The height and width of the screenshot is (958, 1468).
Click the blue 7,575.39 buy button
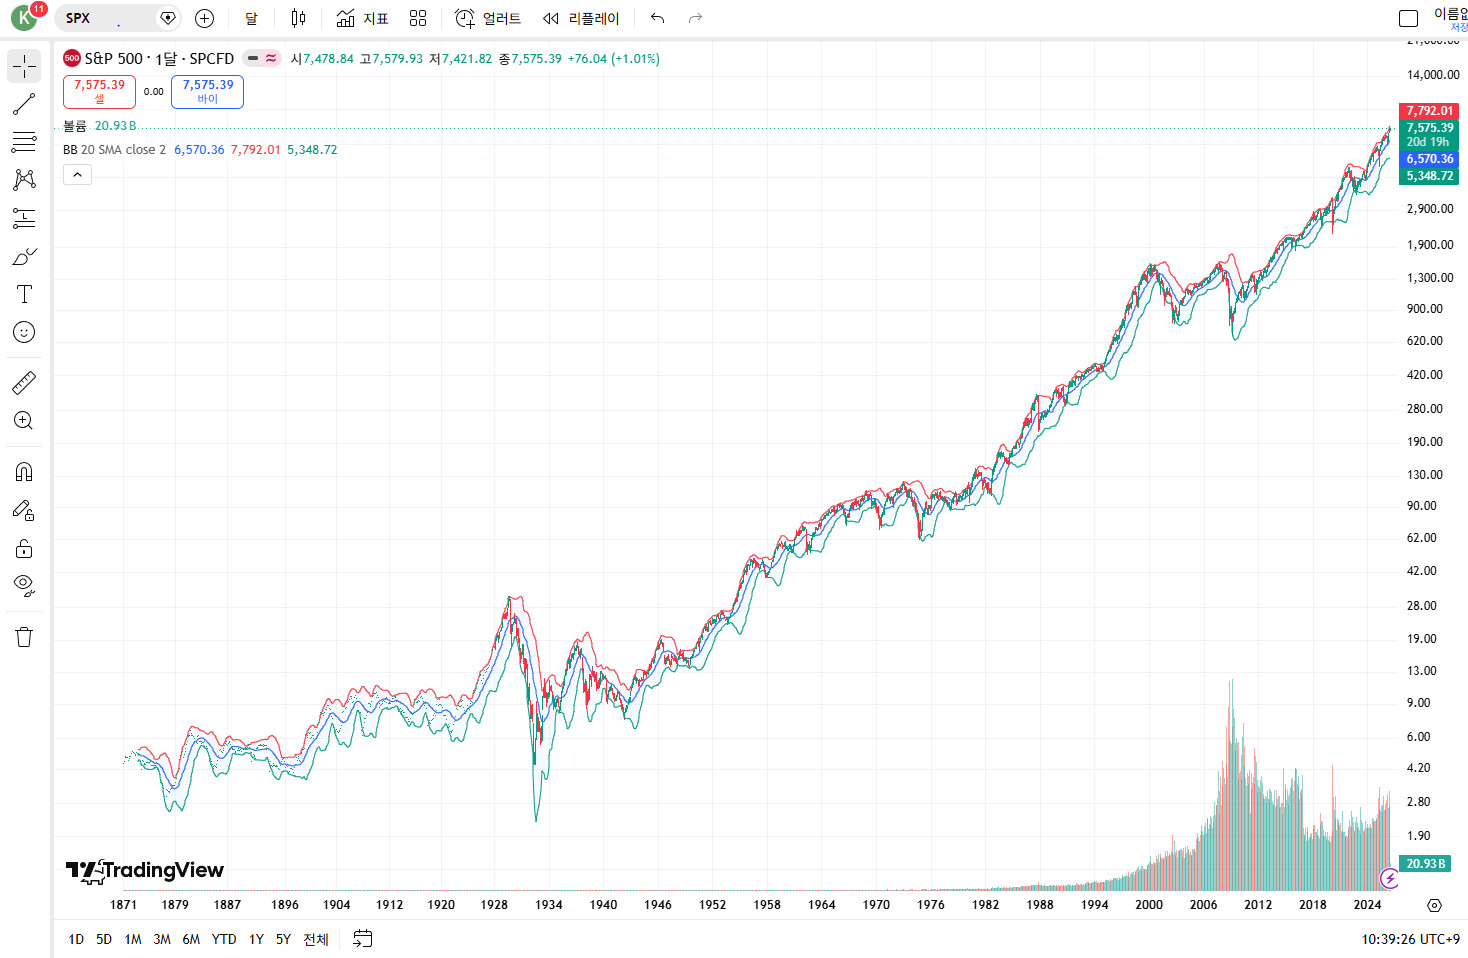tap(207, 91)
